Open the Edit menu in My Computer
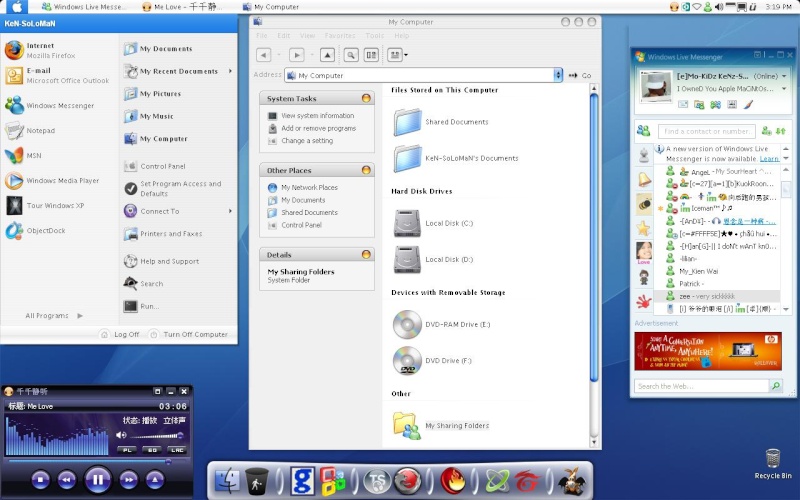 click(284, 35)
